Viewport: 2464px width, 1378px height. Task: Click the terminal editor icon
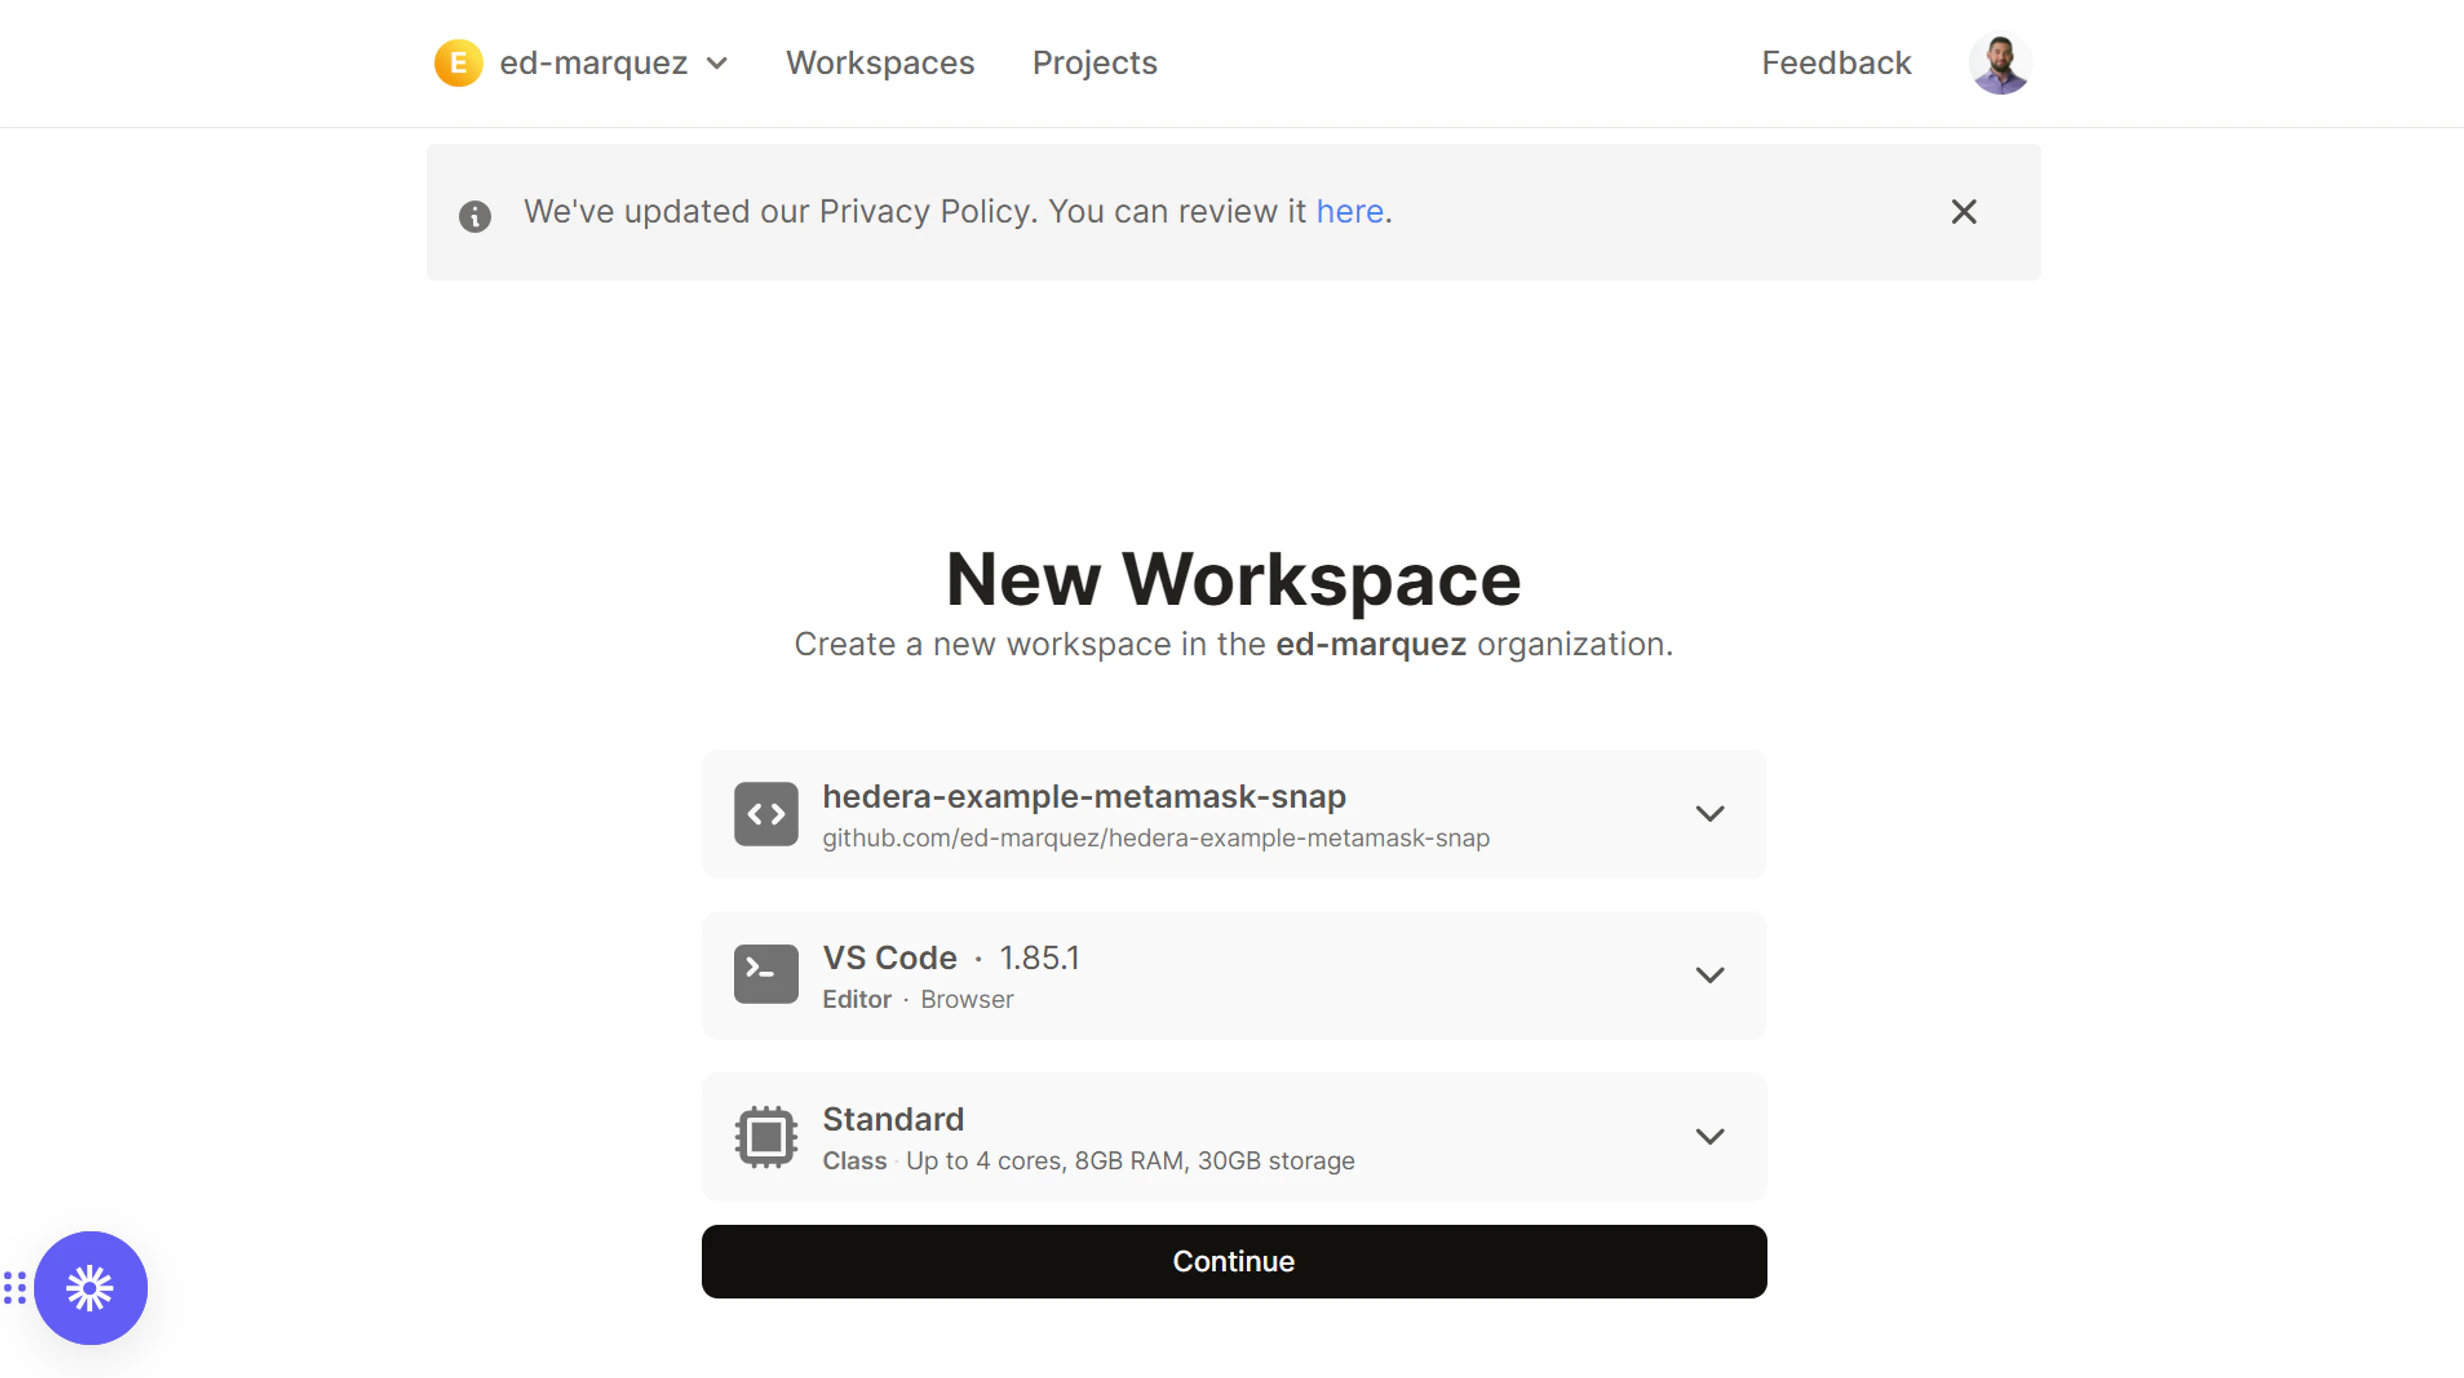765,975
